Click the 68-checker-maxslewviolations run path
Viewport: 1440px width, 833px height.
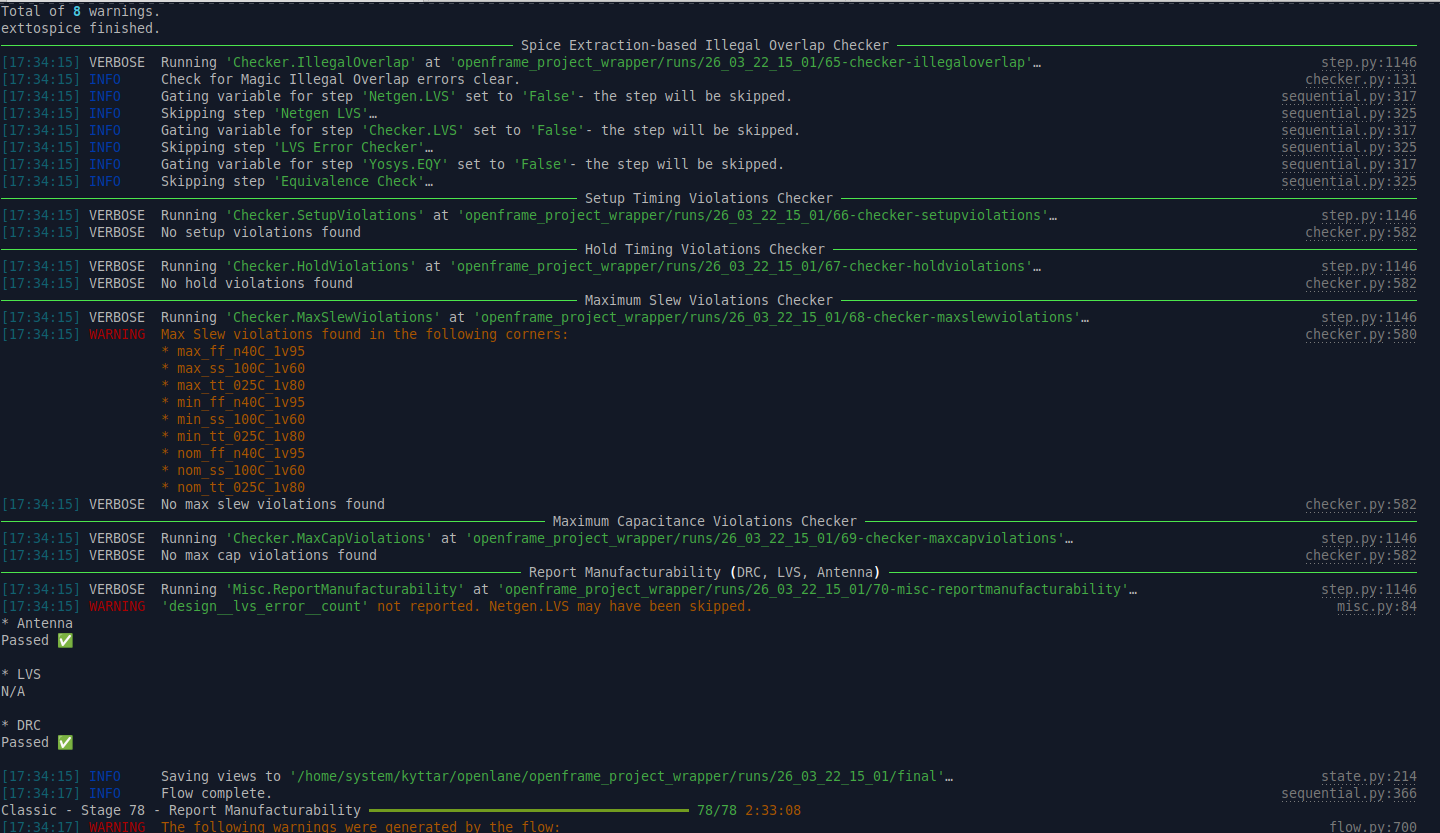click(x=776, y=317)
